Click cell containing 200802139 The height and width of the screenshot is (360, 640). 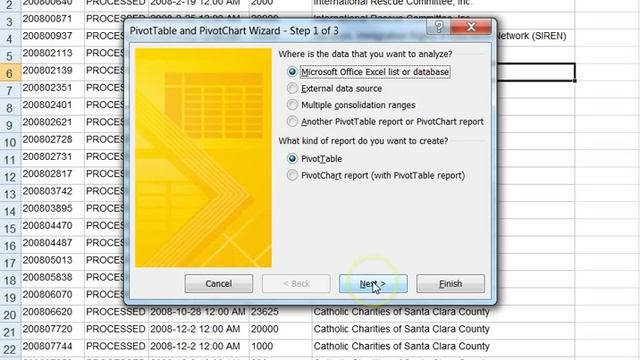coord(53,71)
